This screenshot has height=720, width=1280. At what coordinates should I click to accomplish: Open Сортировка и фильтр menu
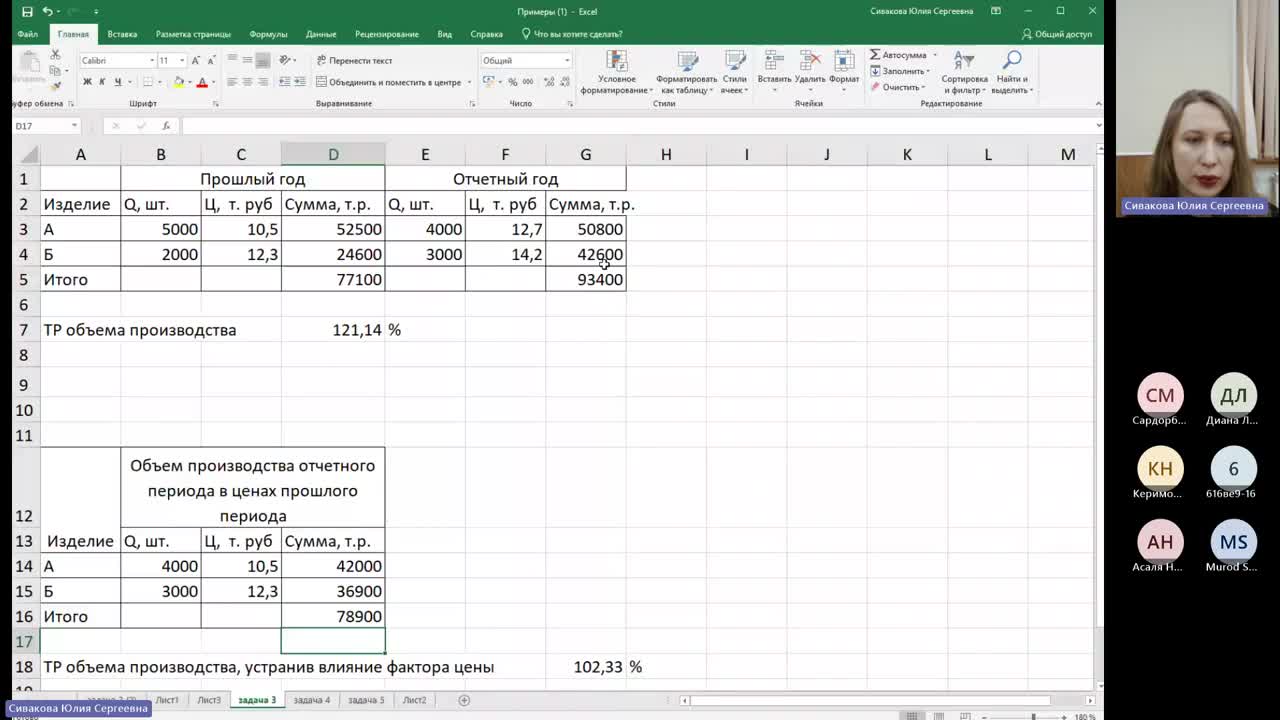pyautogui.click(x=964, y=73)
